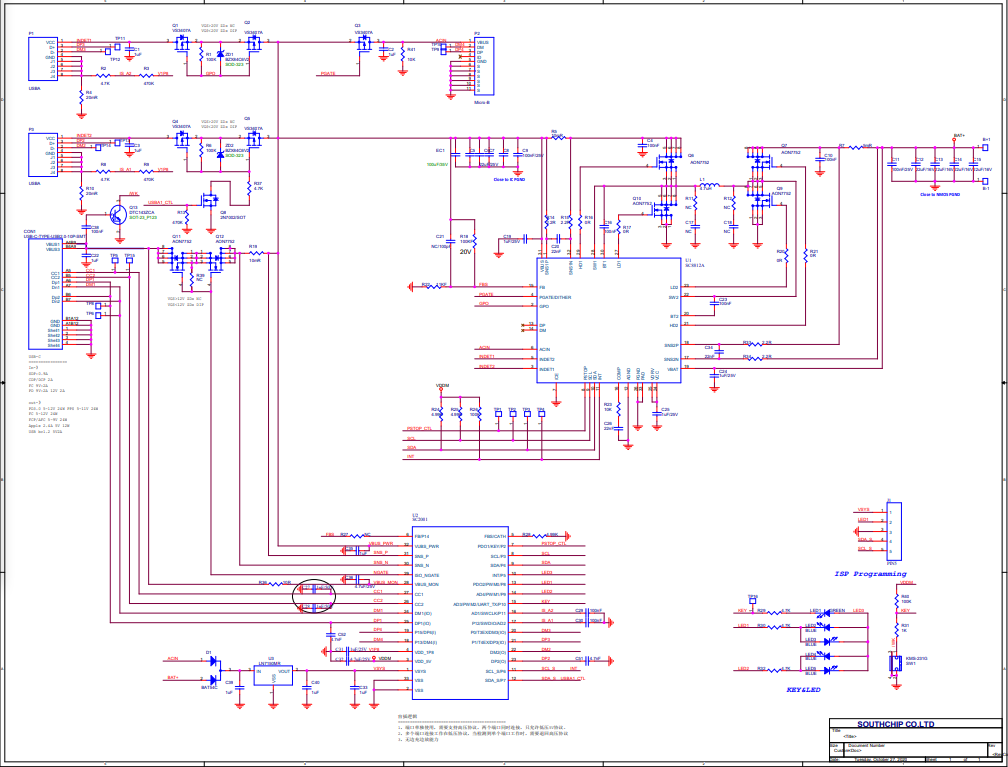Click the circled capacitors near CC1 and CC2
The height and width of the screenshot is (767, 1008).
314,597
